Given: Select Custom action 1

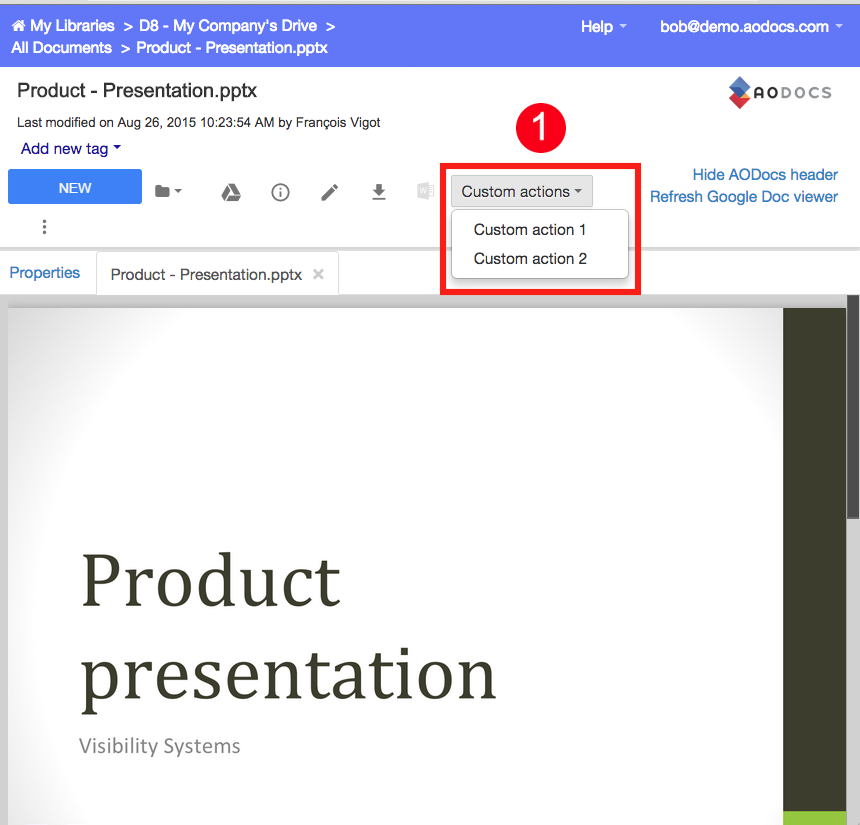Looking at the screenshot, I should (530, 229).
